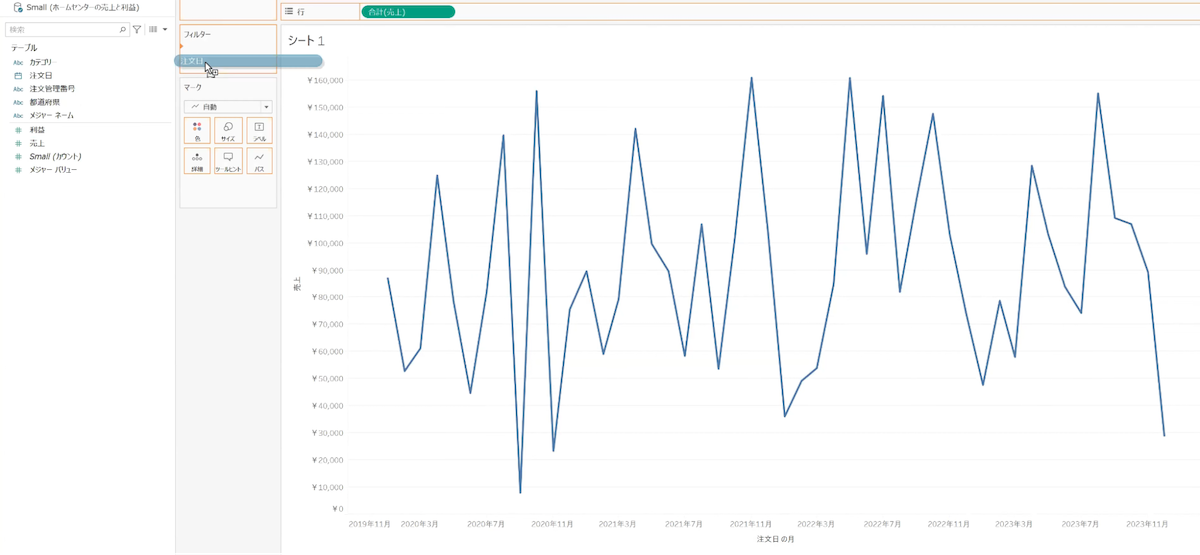Open the mark type 自動 dropdown
The image size is (1200, 555).
[x=228, y=106]
